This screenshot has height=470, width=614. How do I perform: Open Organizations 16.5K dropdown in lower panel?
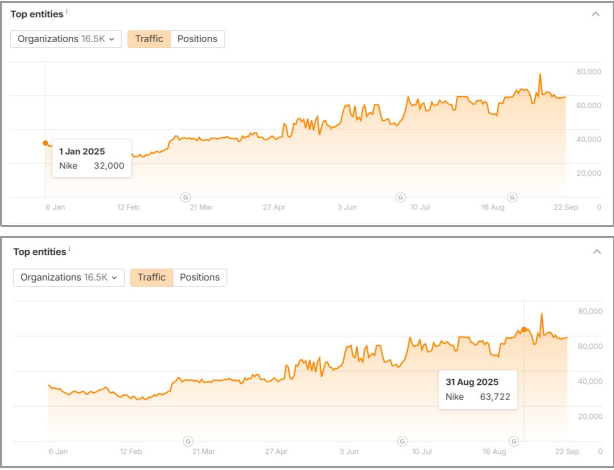(68, 277)
